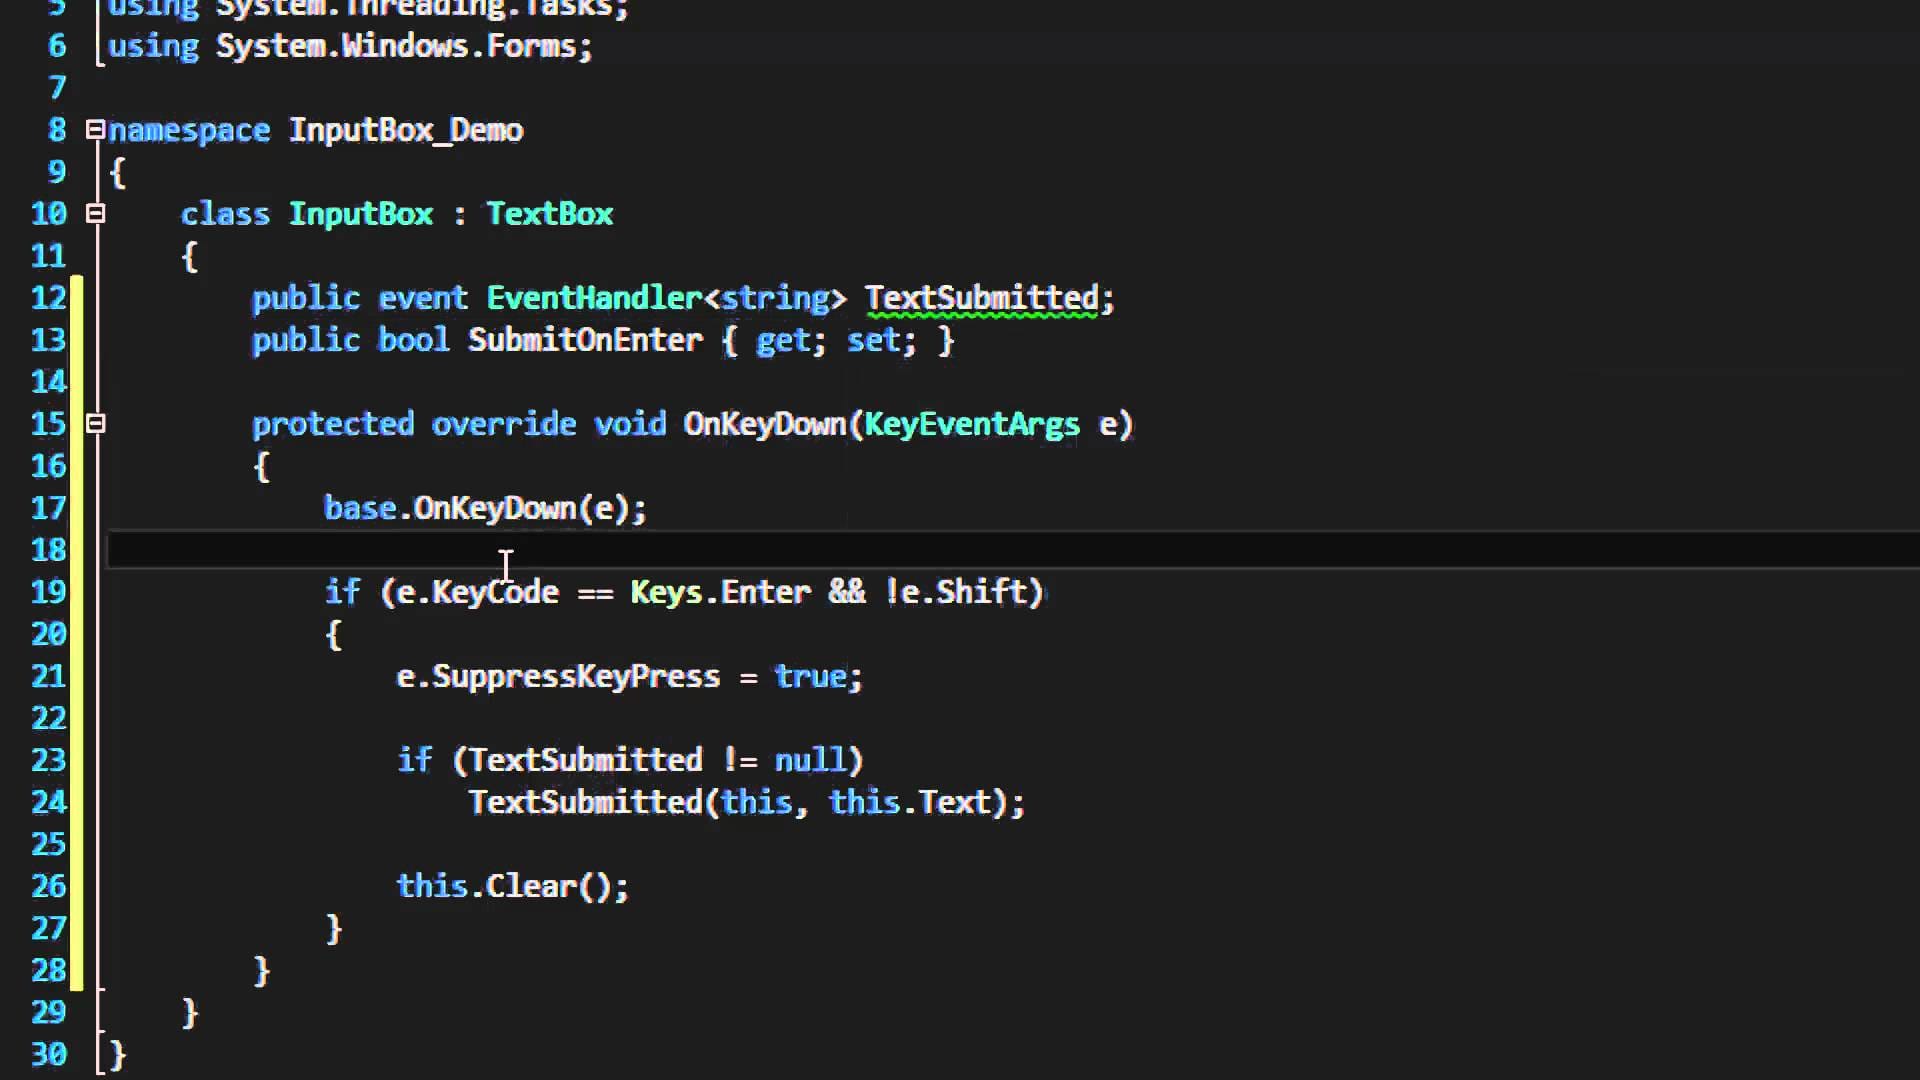Click line number 30 in gutter
The image size is (1920, 1080).
pyautogui.click(x=48, y=1054)
